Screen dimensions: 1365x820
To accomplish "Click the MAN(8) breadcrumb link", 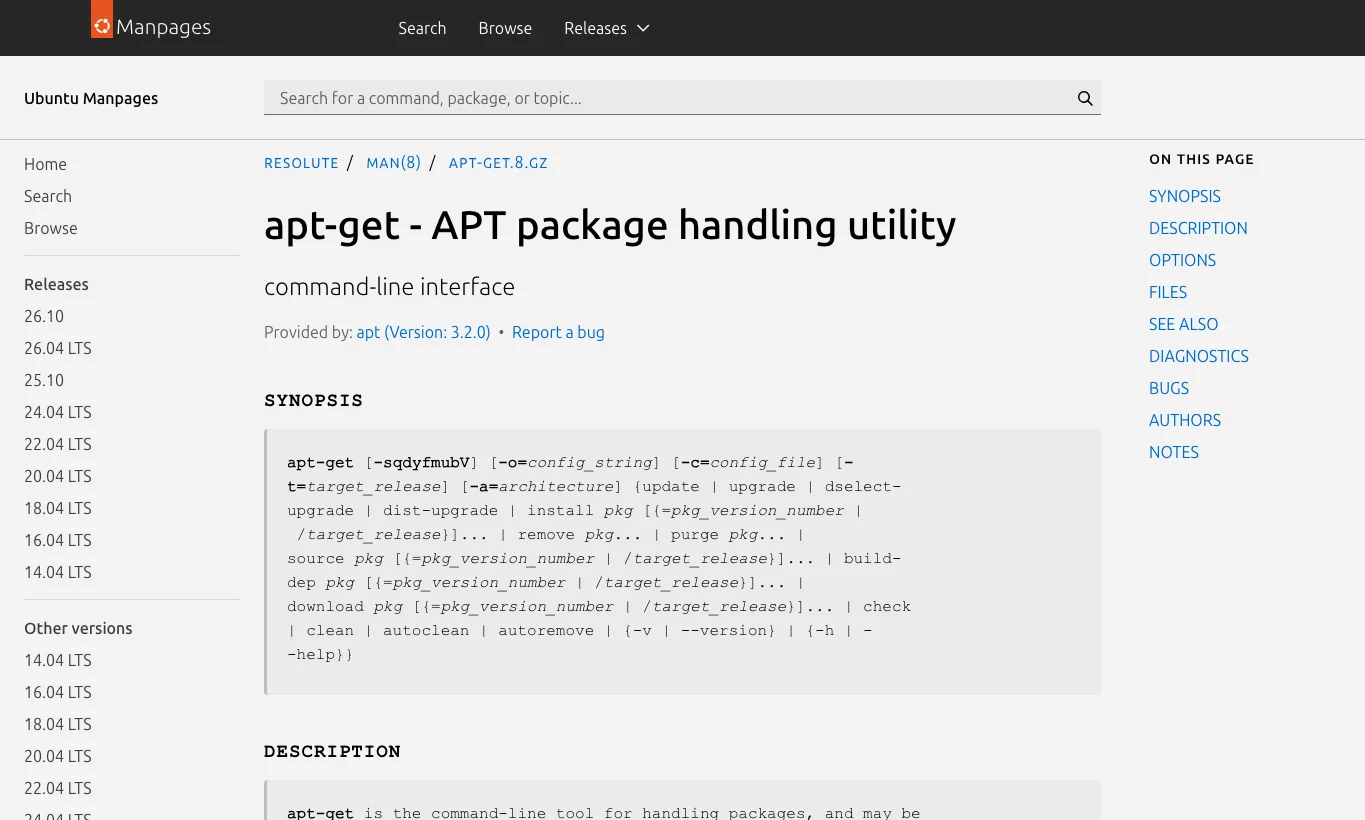I will (393, 163).
